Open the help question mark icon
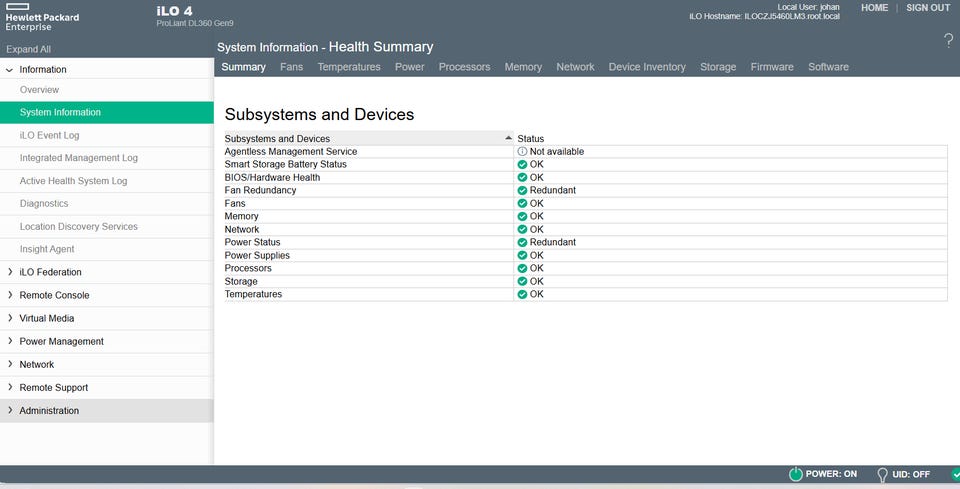This screenshot has width=960, height=489. click(x=948, y=41)
